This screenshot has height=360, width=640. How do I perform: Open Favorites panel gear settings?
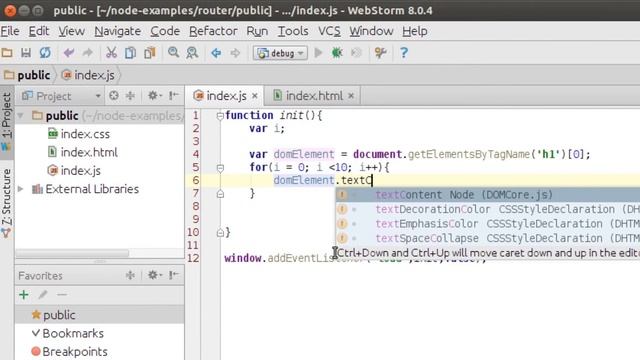point(154,275)
